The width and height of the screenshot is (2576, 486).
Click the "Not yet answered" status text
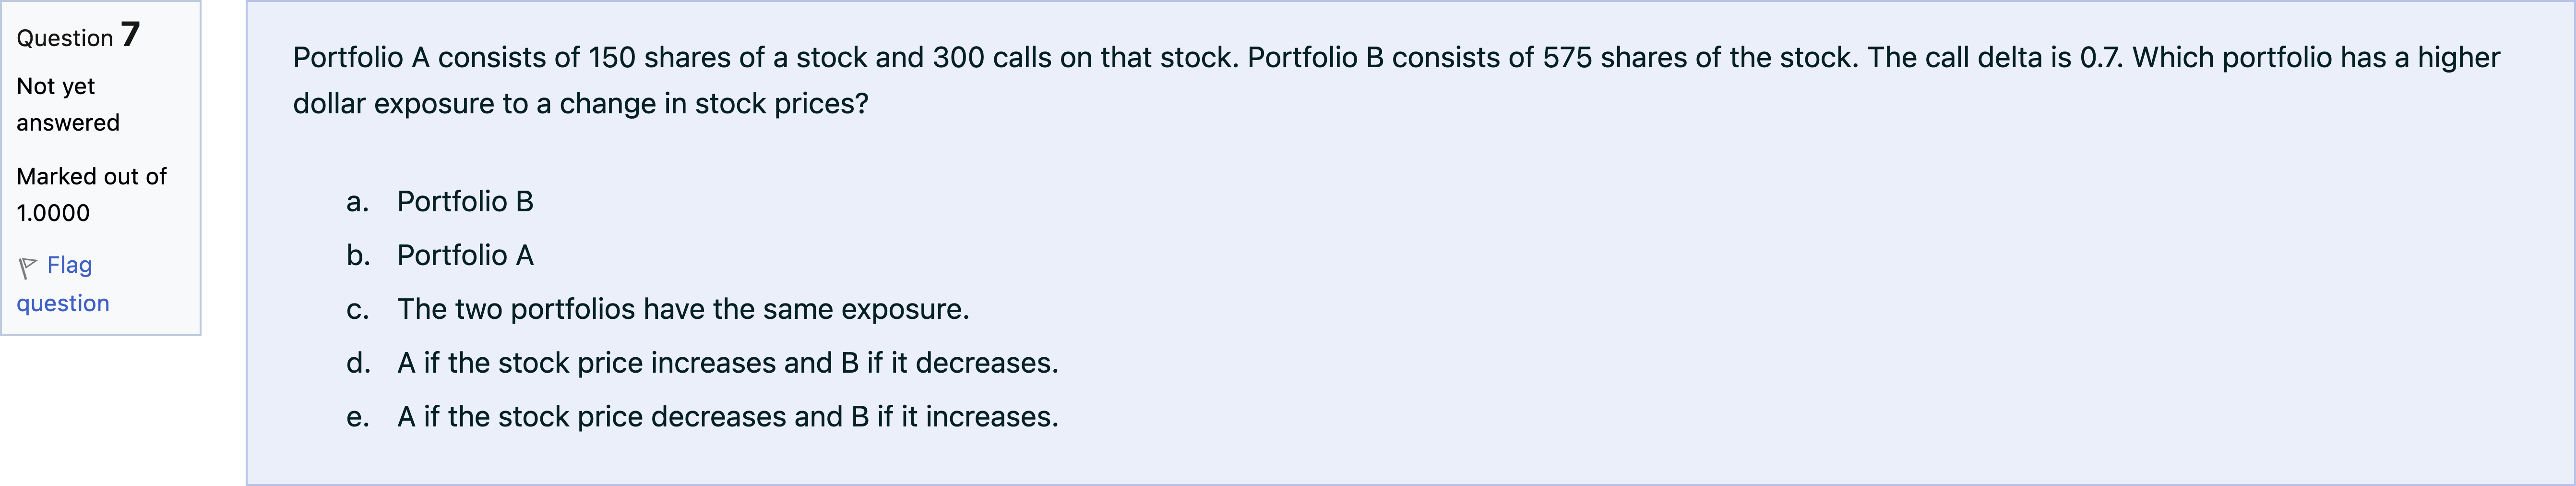(67, 104)
